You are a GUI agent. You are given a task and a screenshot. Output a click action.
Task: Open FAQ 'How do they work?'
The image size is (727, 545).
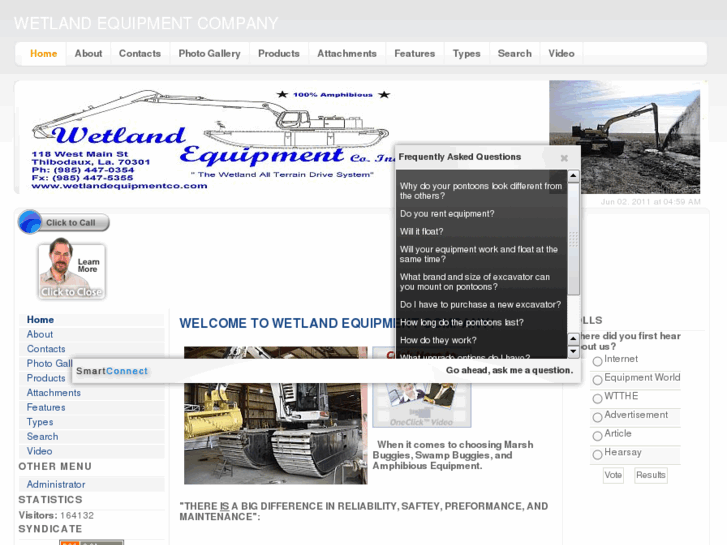coord(438,340)
